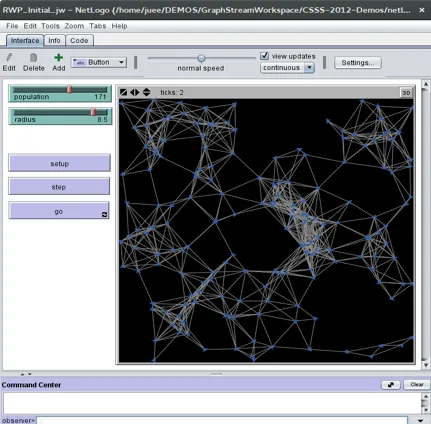Screen dimensions: 431x424
Task: Toggle the view updates checkbox
Action: coord(265,55)
